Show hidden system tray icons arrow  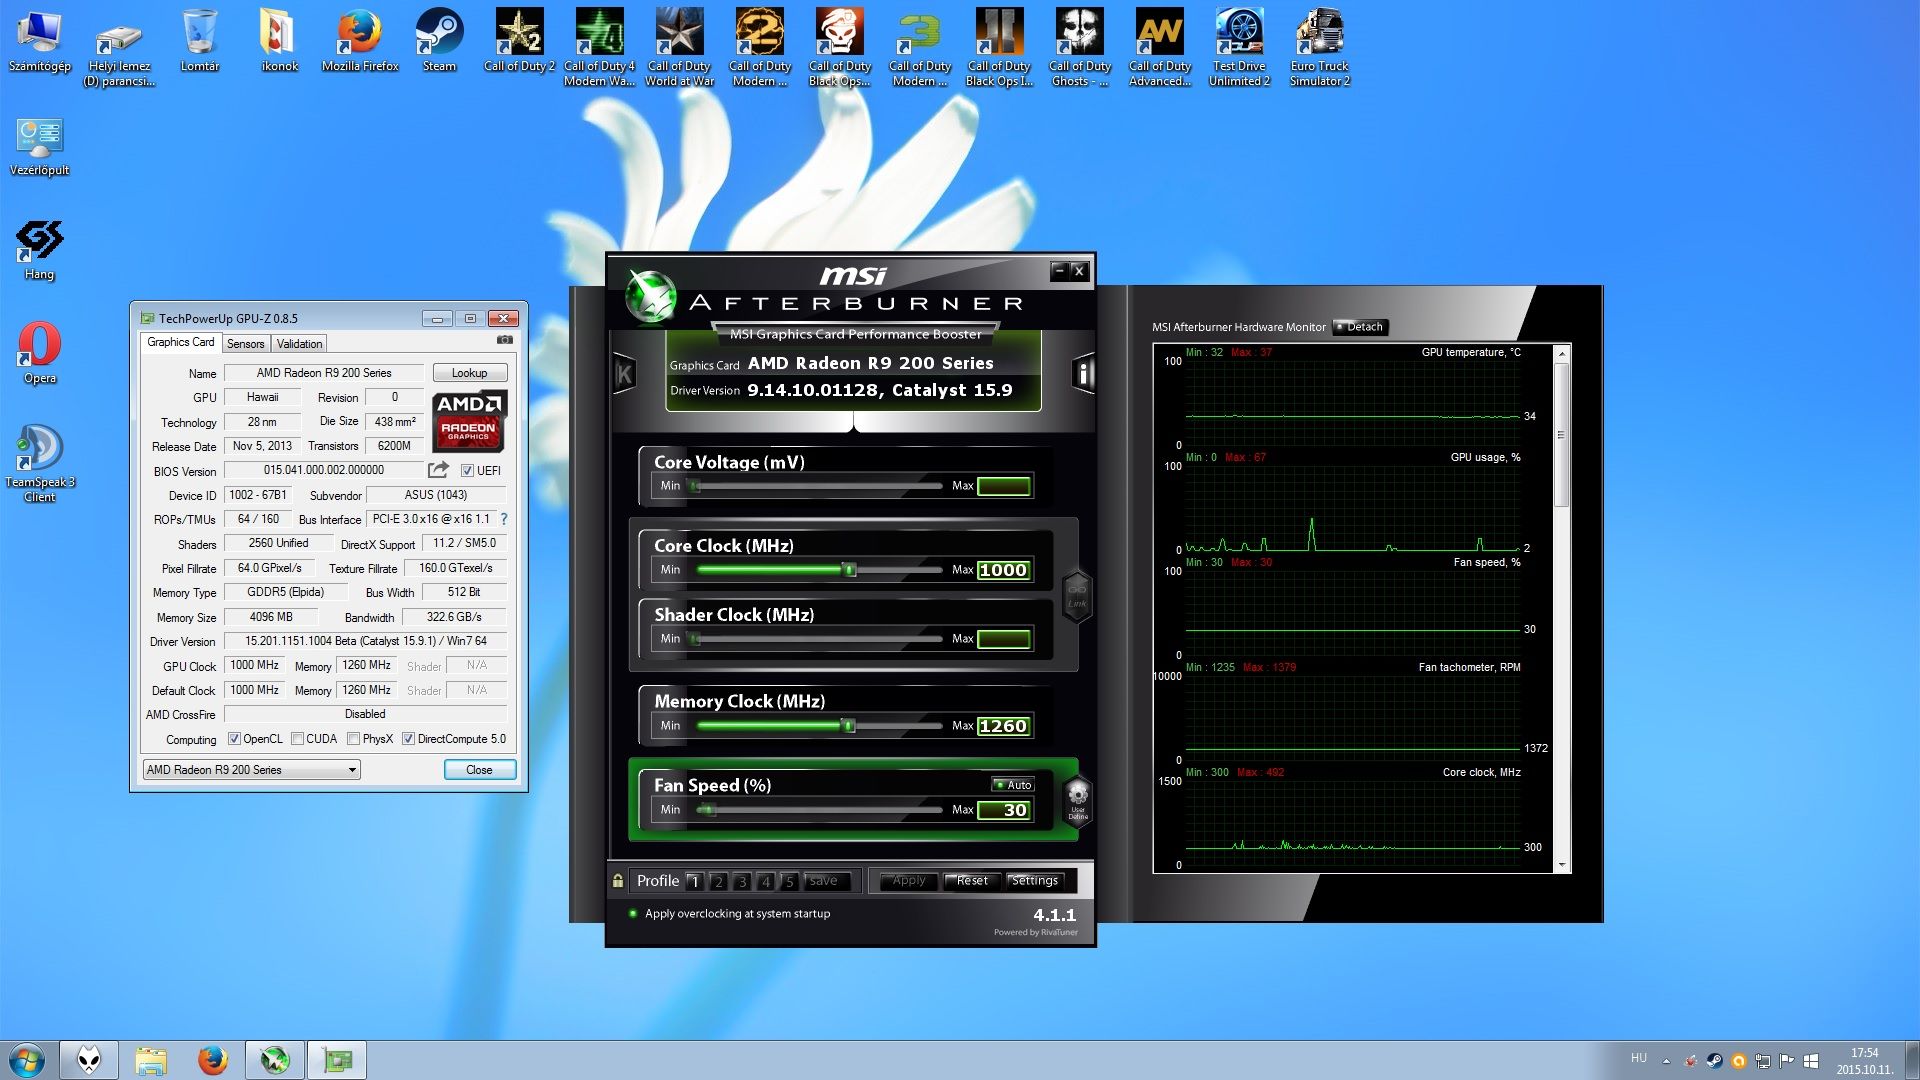click(1666, 1061)
